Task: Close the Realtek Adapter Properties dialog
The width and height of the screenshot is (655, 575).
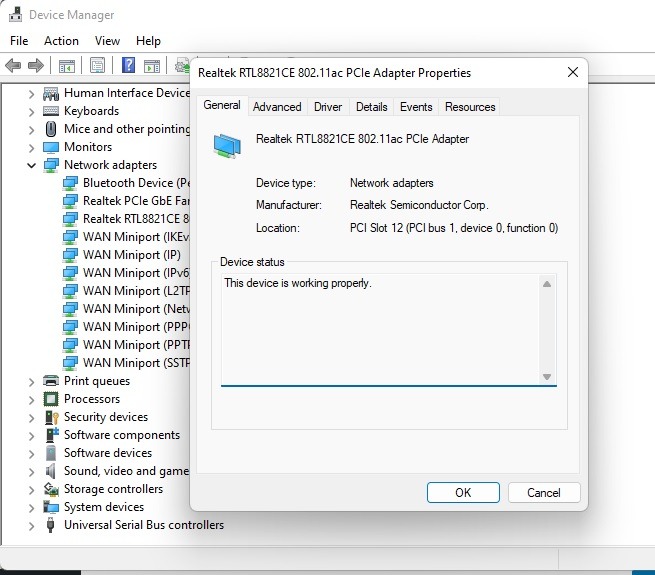Action: (x=573, y=72)
